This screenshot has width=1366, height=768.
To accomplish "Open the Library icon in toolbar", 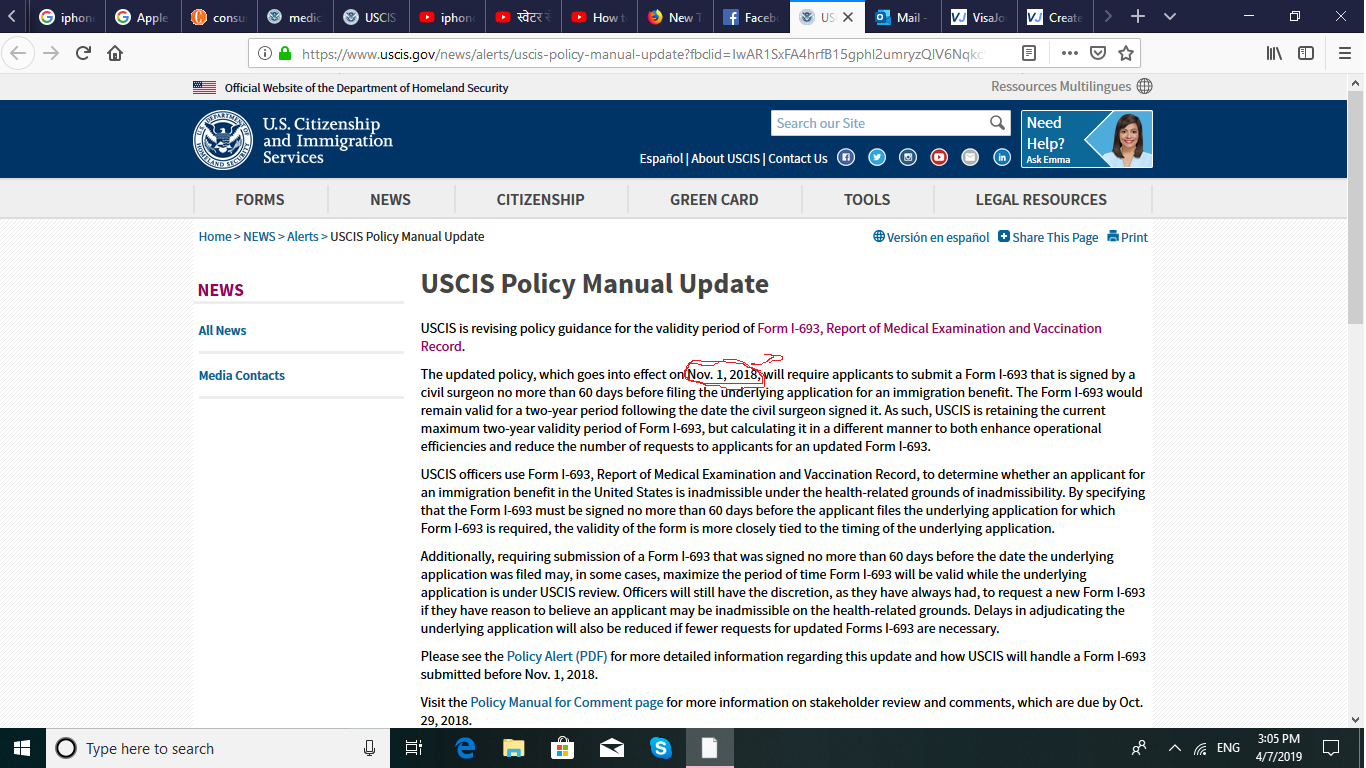I will click(x=1274, y=53).
